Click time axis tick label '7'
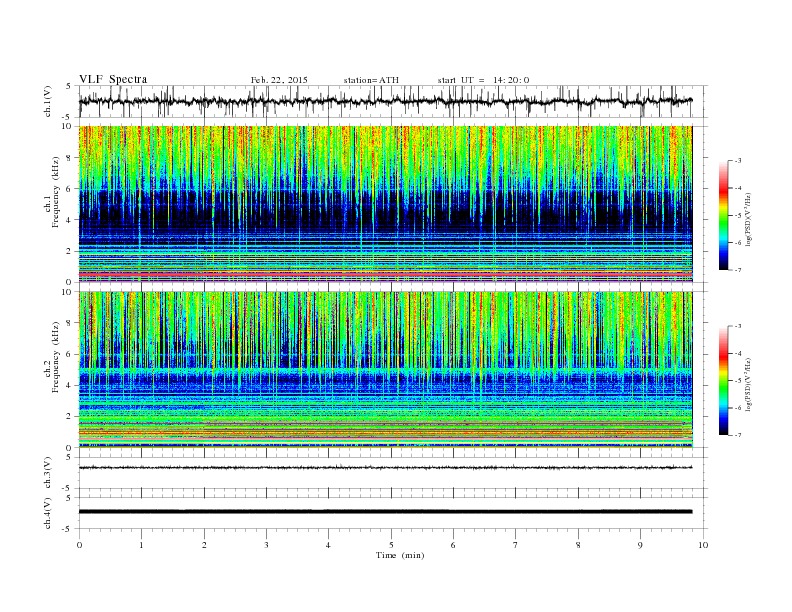Viewport: 792px width, 612px height. 516,545
